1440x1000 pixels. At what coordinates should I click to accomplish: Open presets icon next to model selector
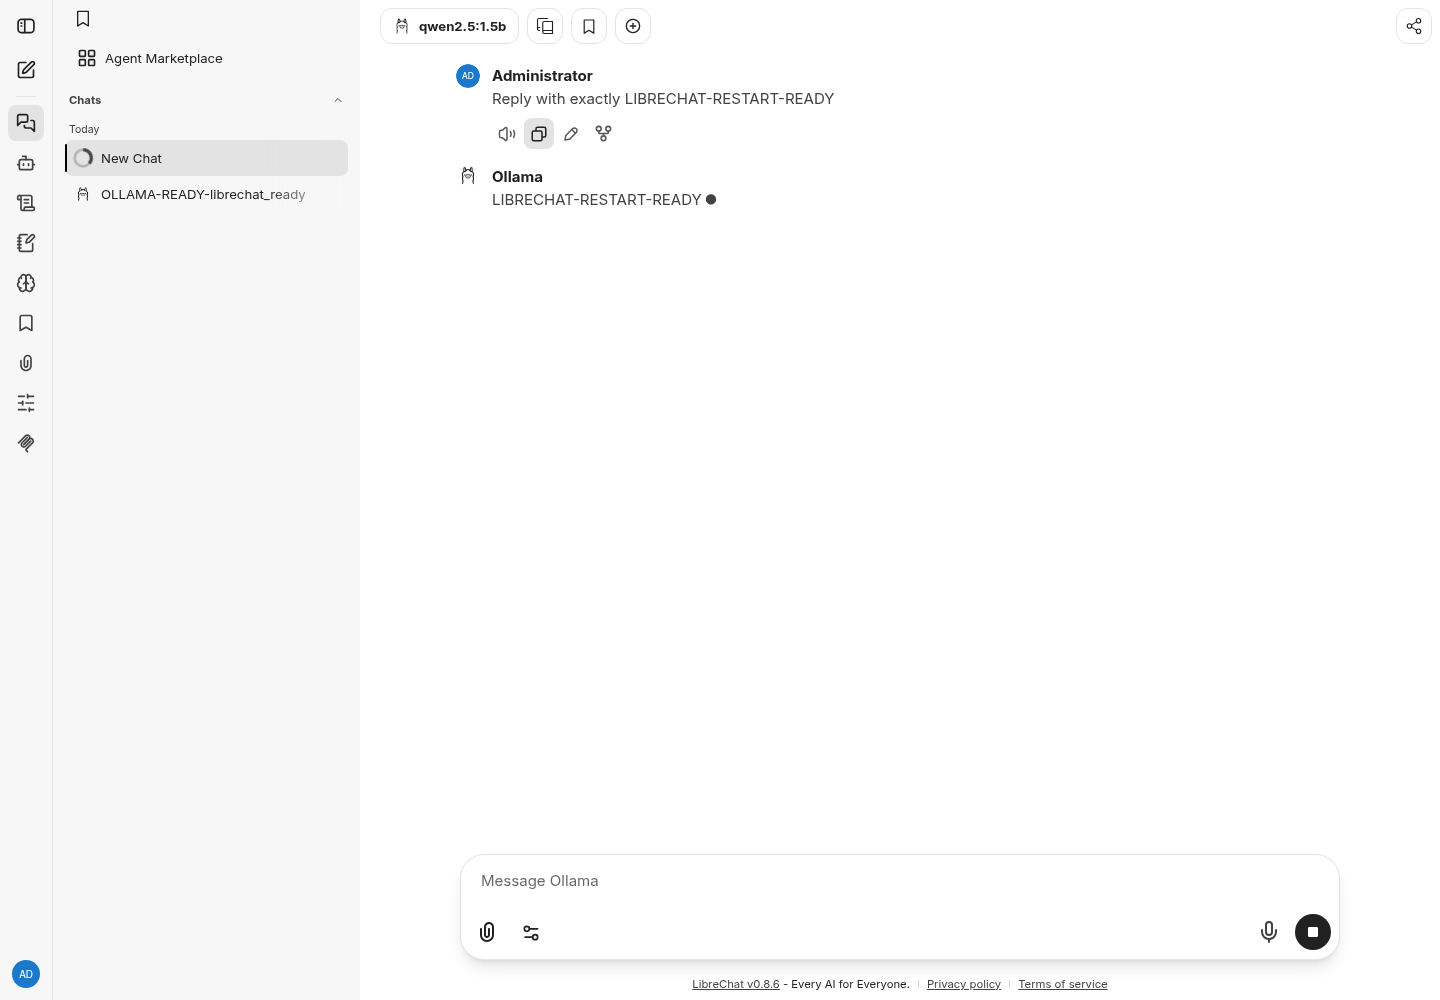click(x=545, y=26)
